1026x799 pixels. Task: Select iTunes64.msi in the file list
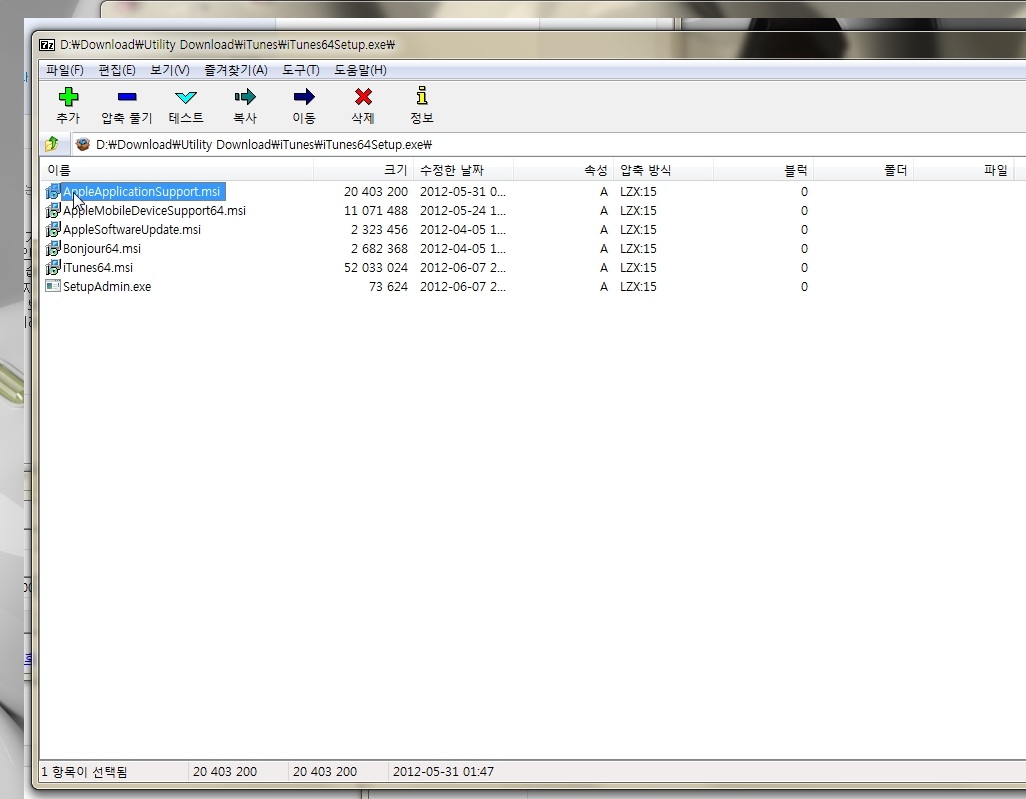(97, 268)
